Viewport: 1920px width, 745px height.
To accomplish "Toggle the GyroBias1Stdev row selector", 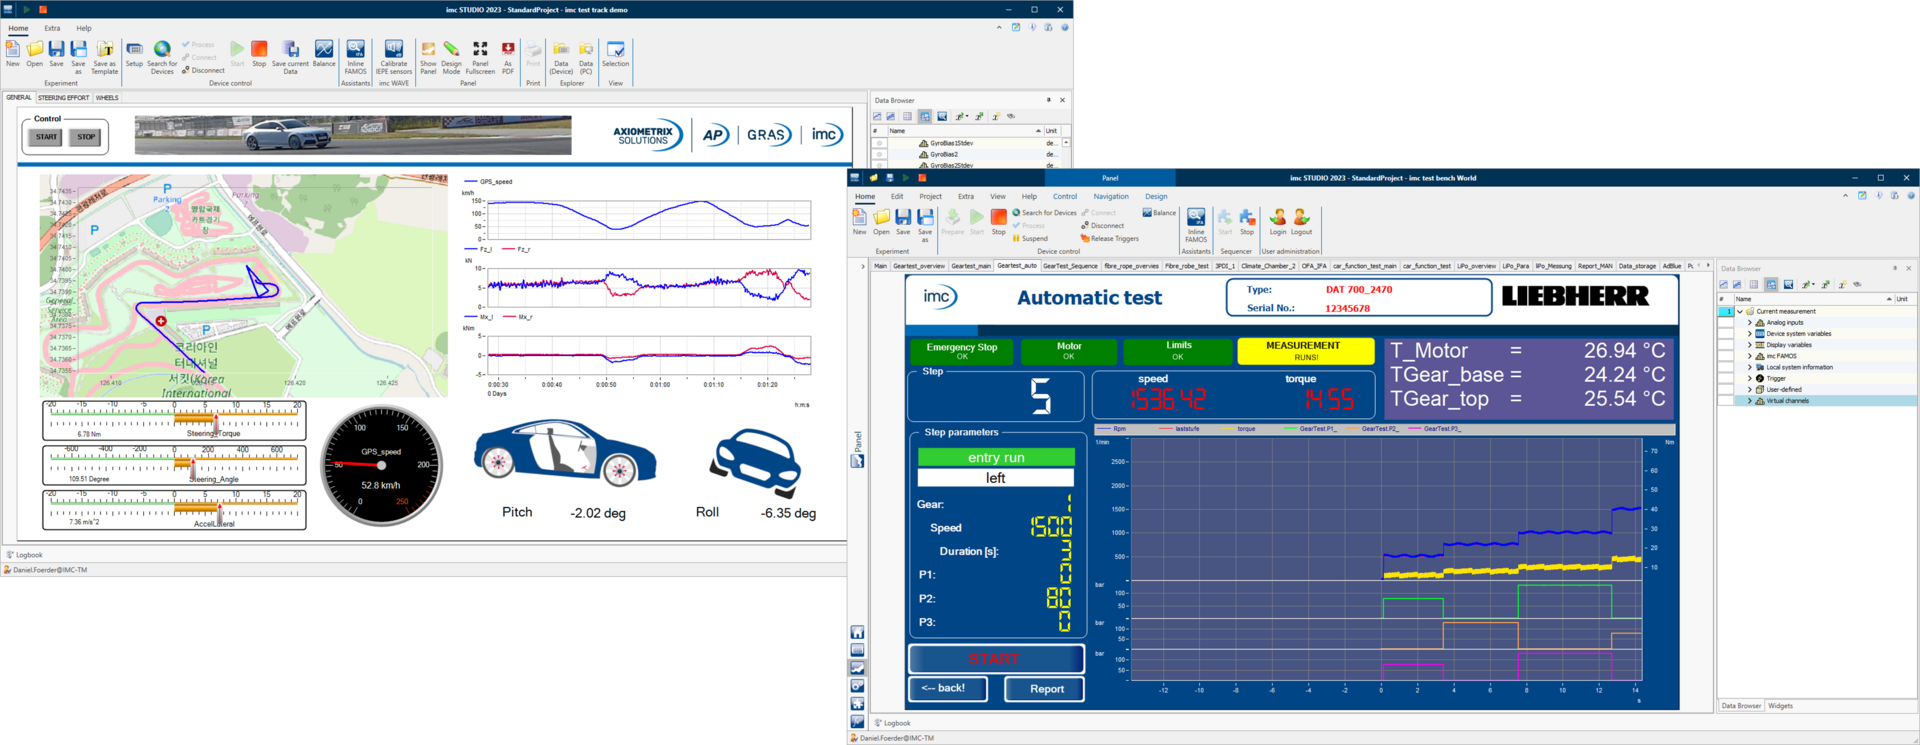I will 879,143.
